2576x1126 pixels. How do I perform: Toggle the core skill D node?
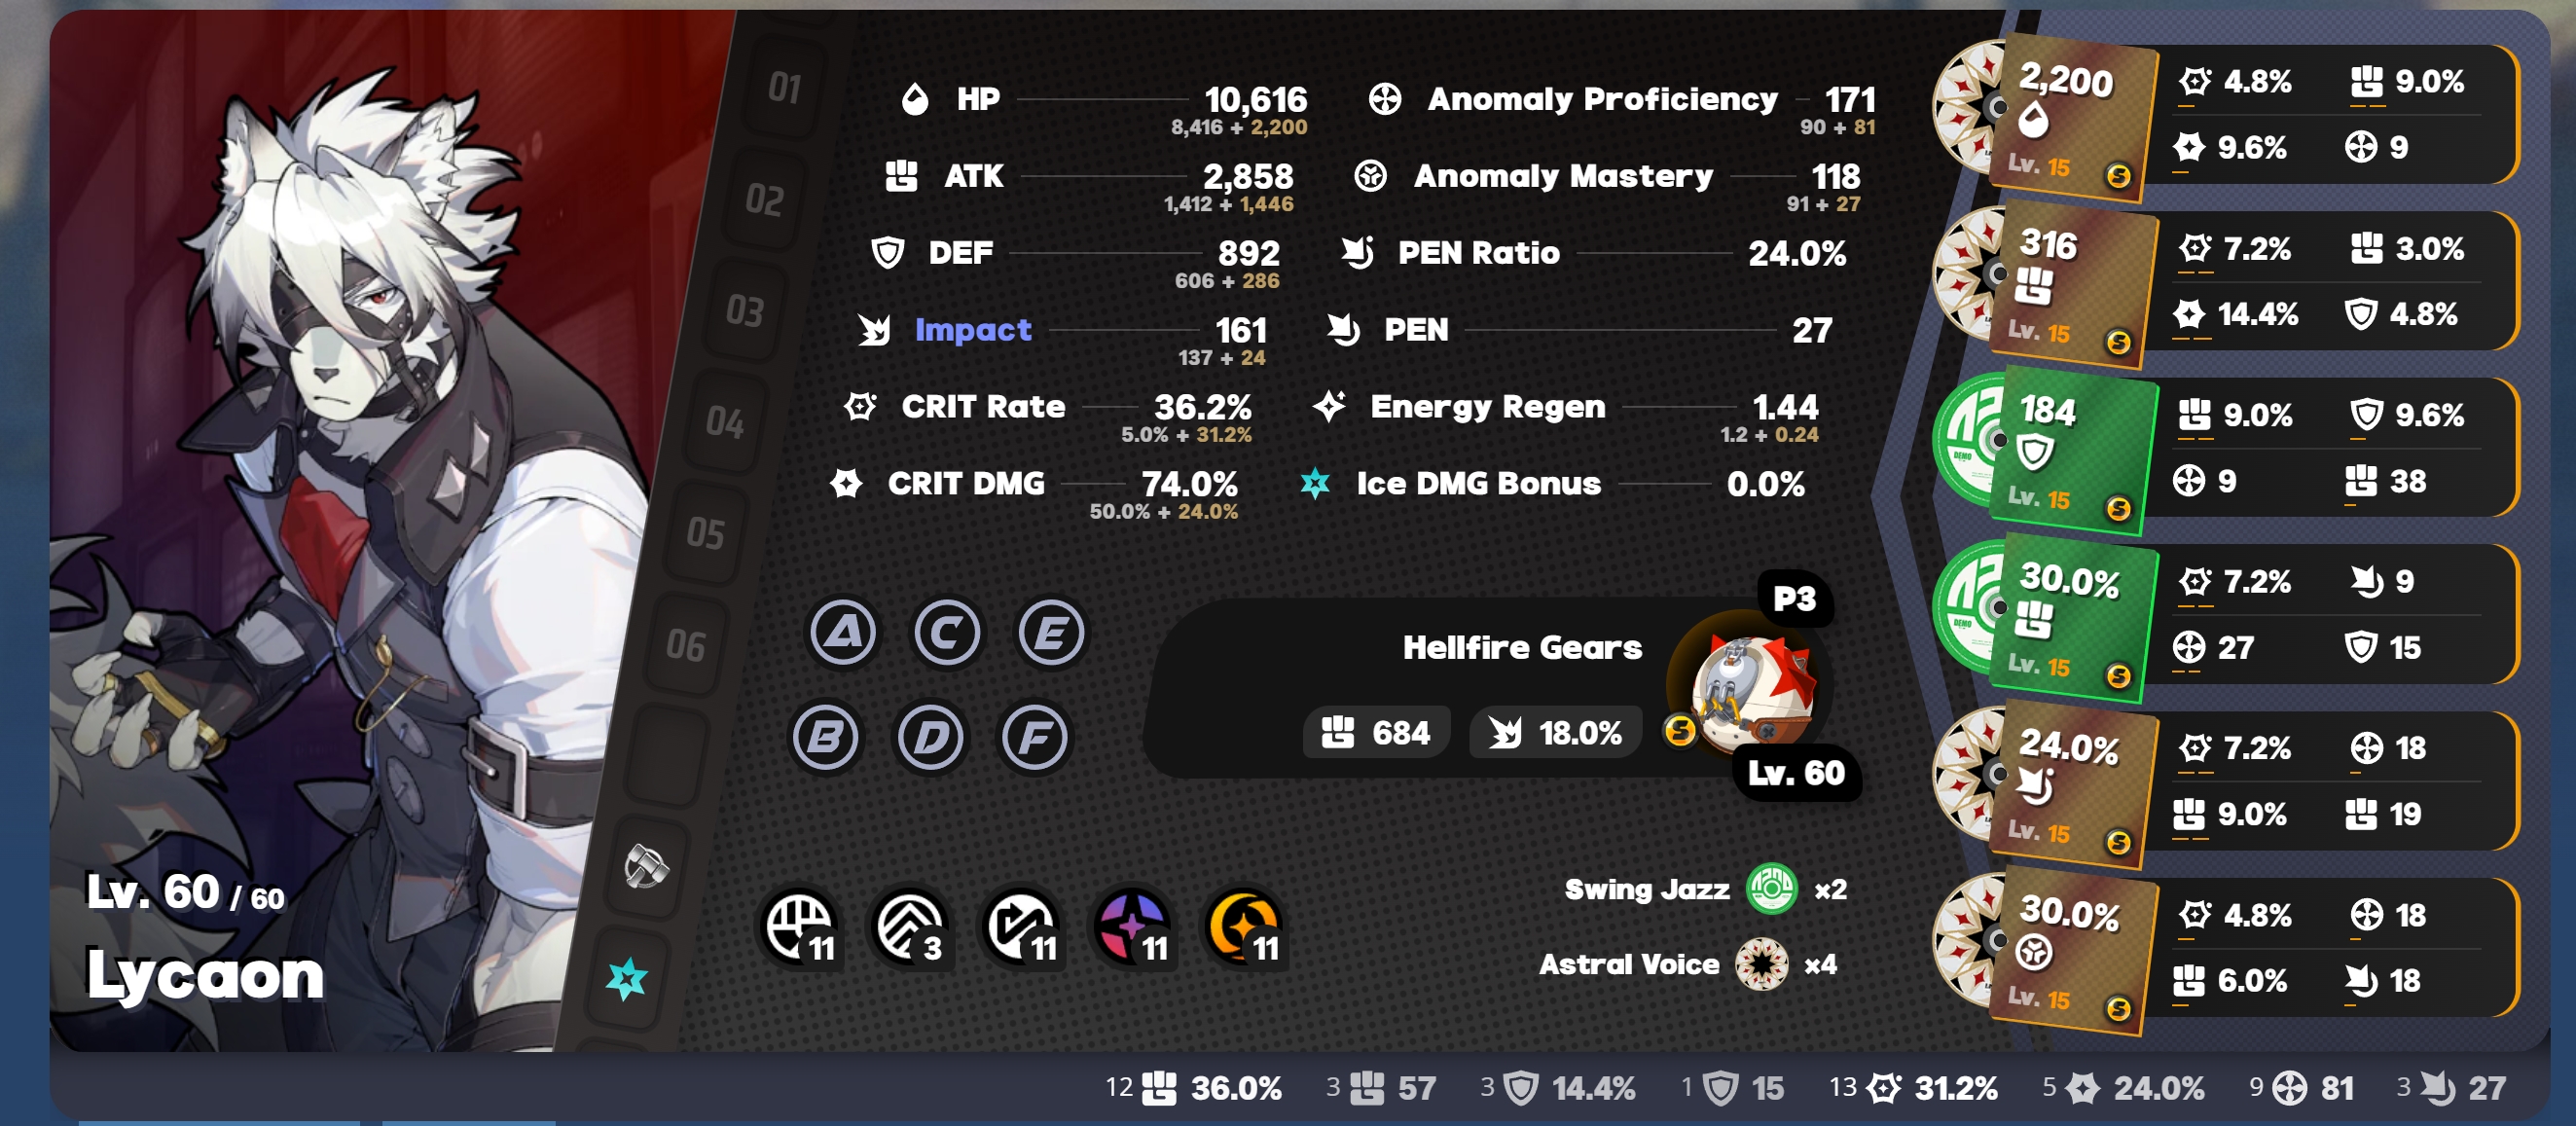930,738
